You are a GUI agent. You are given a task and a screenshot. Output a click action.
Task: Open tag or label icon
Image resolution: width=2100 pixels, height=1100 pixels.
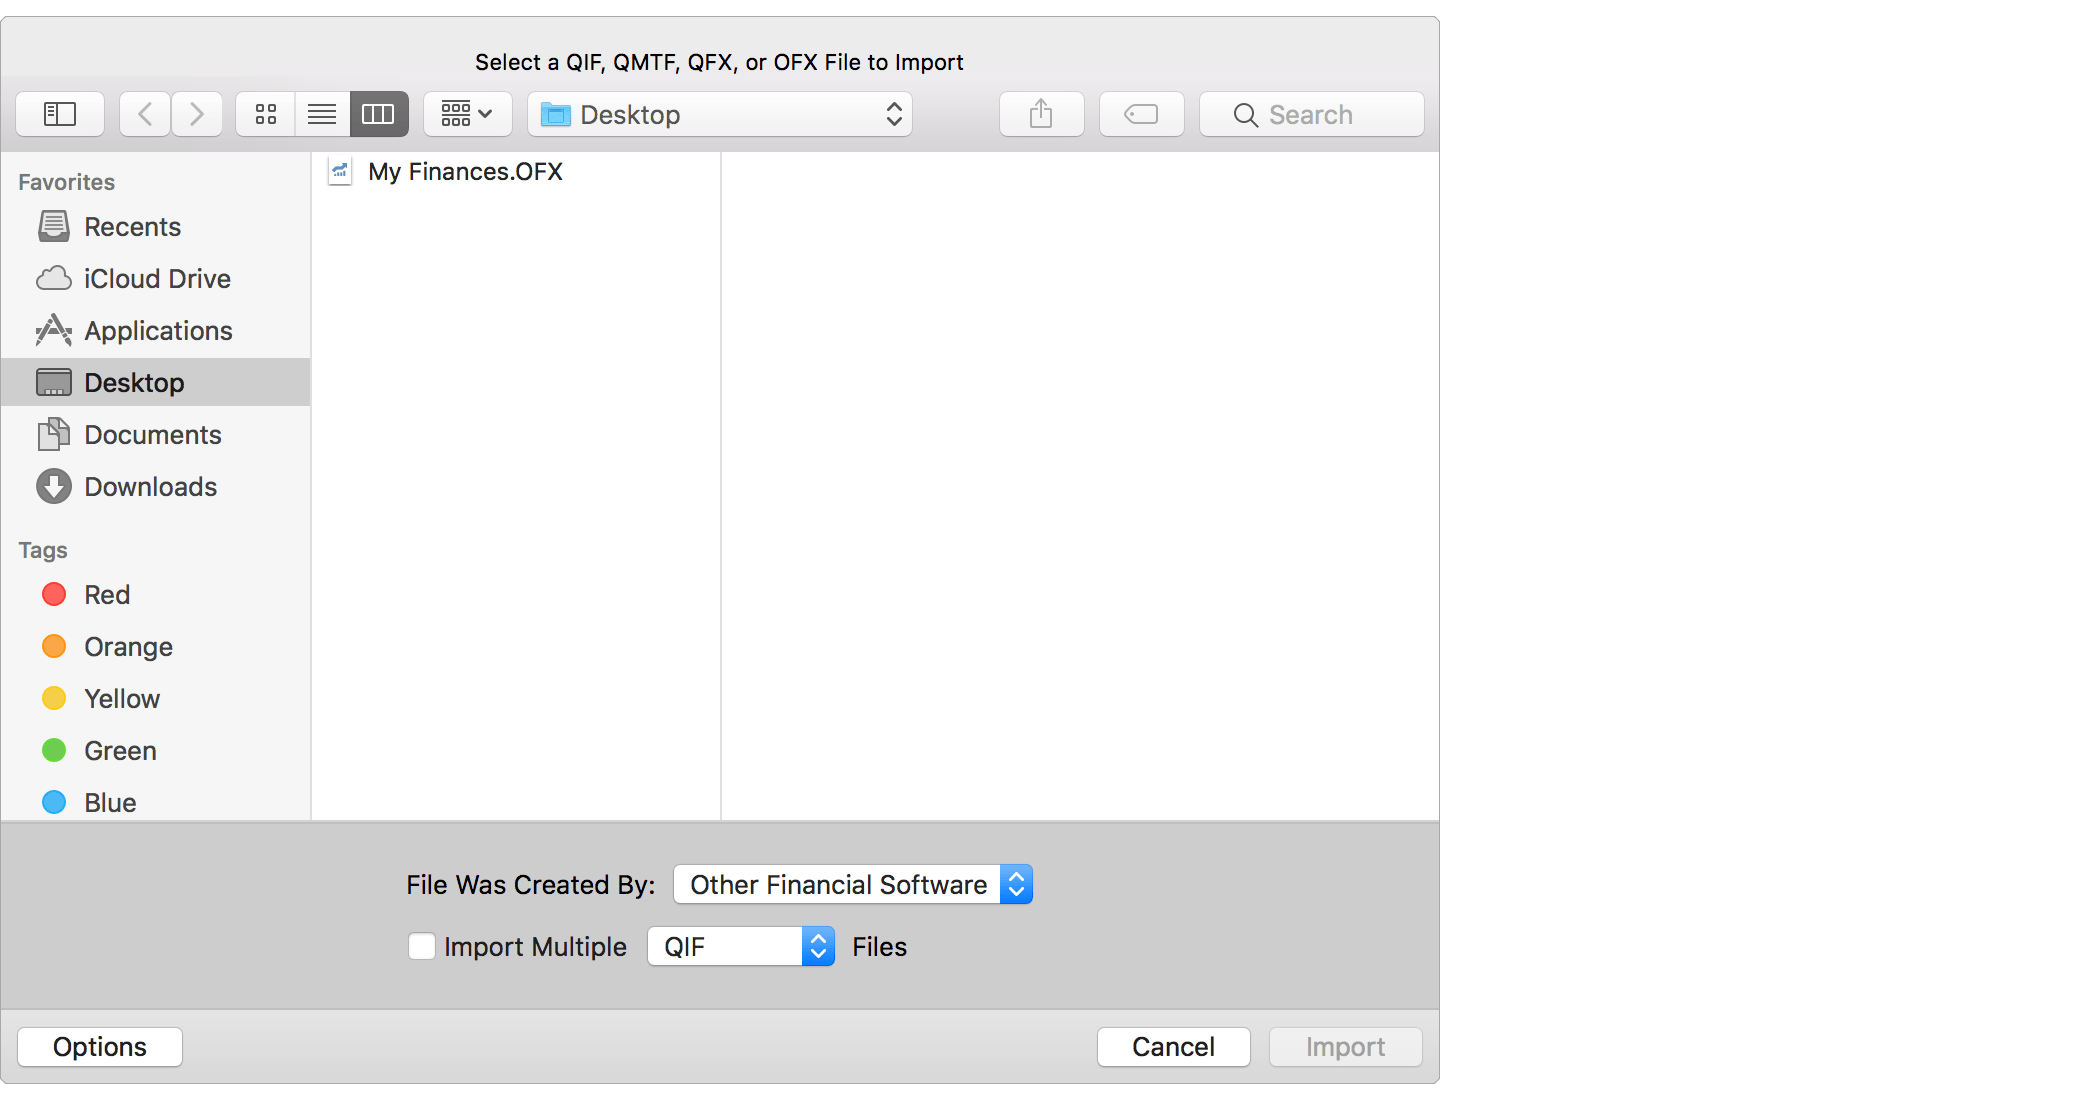point(1142,114)
